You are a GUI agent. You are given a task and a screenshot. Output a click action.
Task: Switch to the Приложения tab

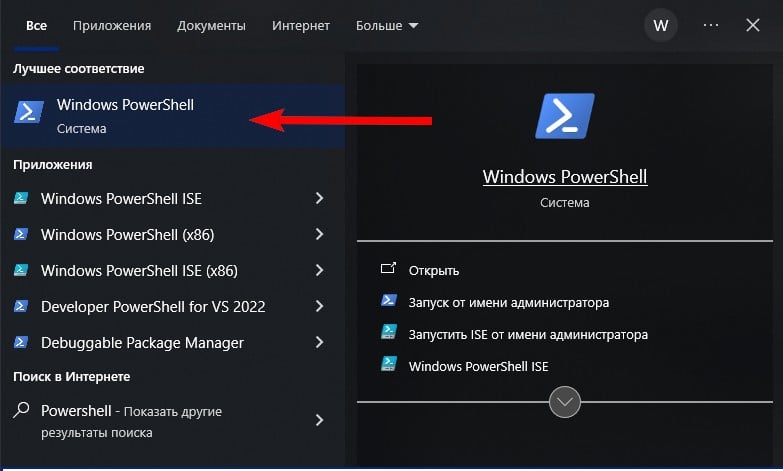point(112,26)
